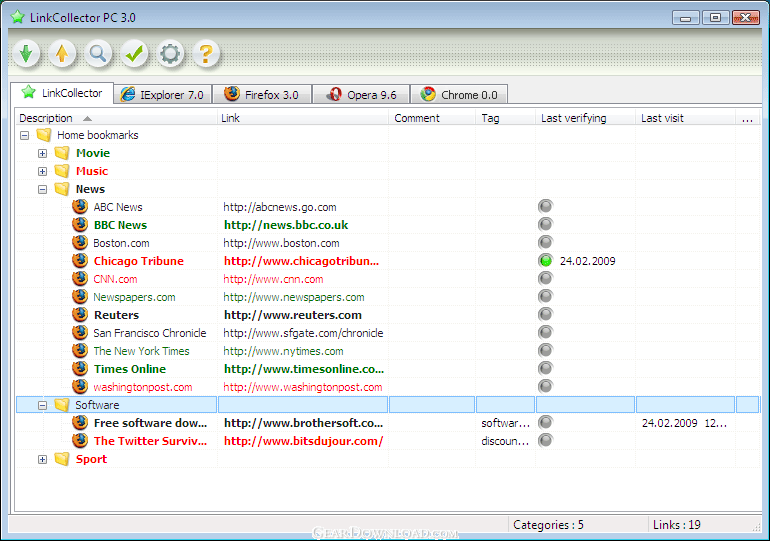Screen dimensions: 770x541
Task: Open the http://news.bbc.co.uk link
Action: coord(286,225)
